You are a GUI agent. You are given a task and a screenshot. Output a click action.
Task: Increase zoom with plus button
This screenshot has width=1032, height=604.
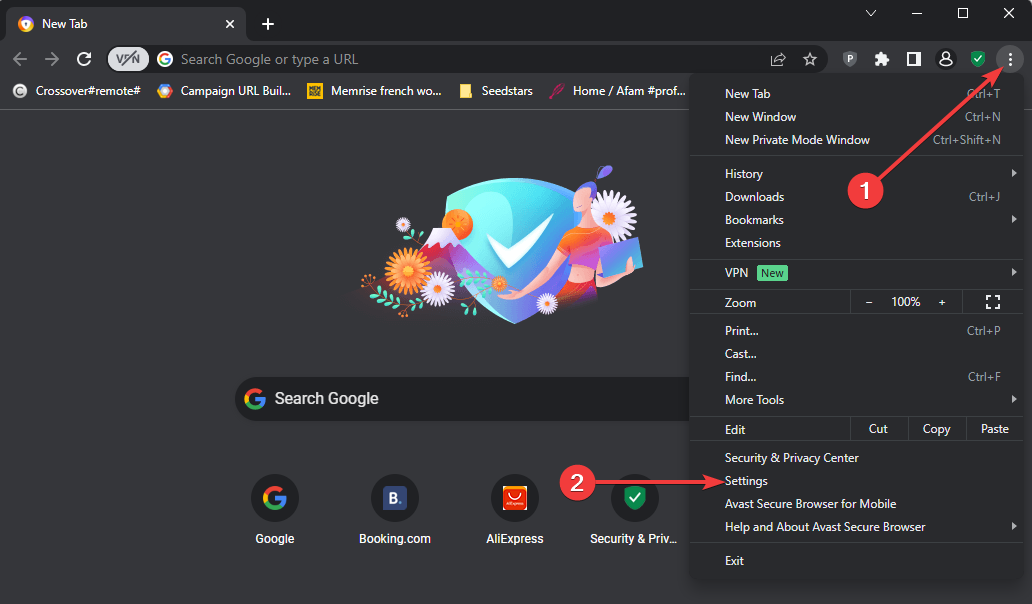942,302
